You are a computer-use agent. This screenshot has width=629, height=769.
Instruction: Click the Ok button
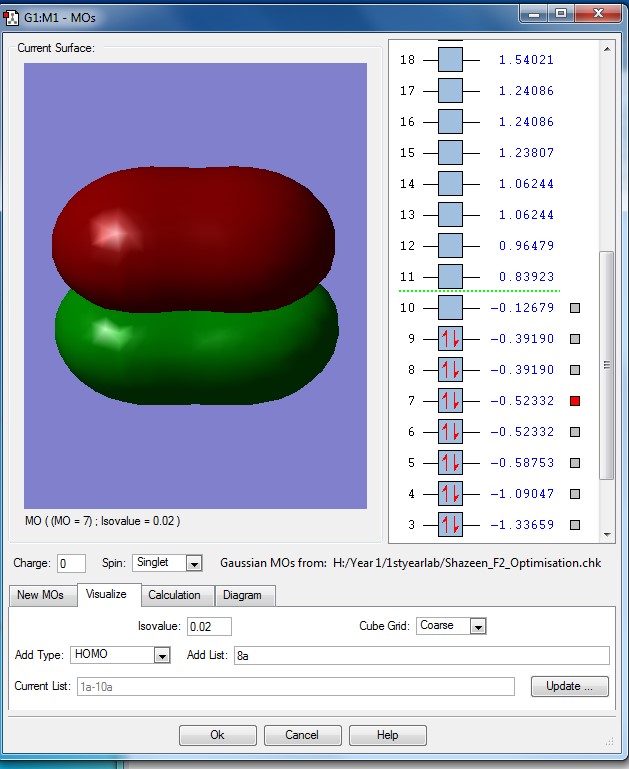pyautogui.click(x=218, y=735)
